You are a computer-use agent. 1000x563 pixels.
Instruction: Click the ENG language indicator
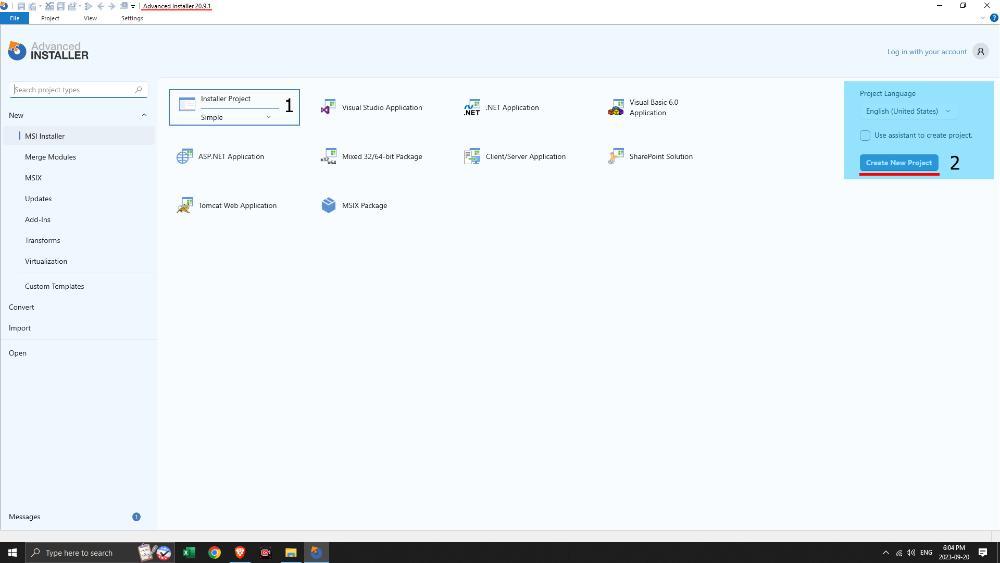(926, 553)
